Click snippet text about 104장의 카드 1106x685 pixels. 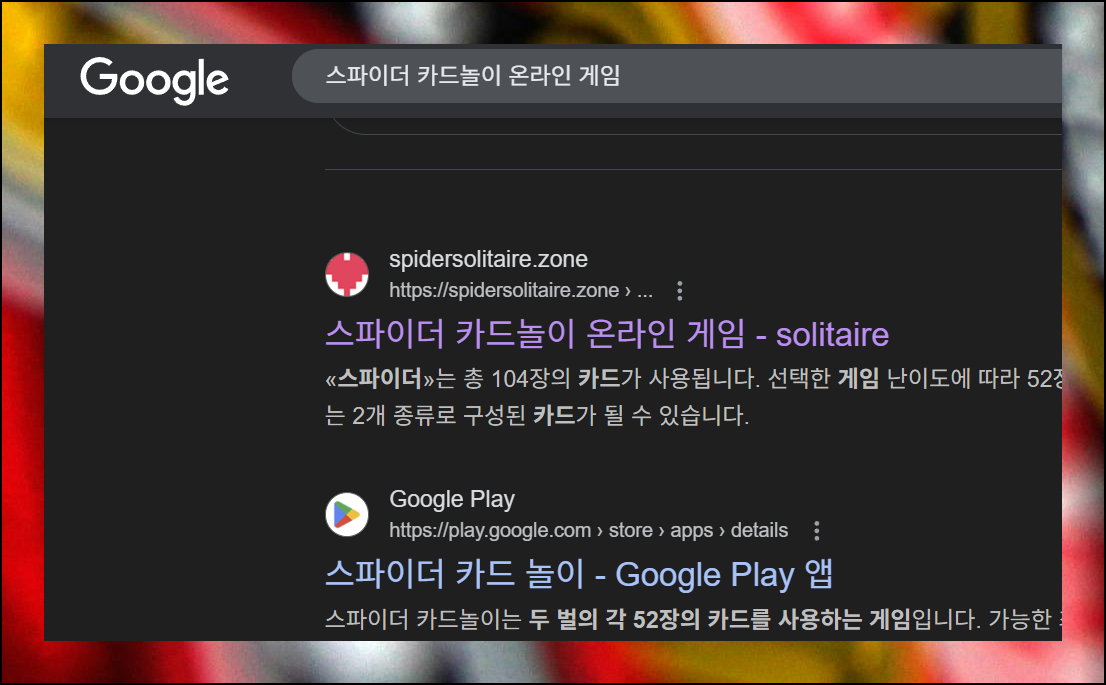pos(693,379)
